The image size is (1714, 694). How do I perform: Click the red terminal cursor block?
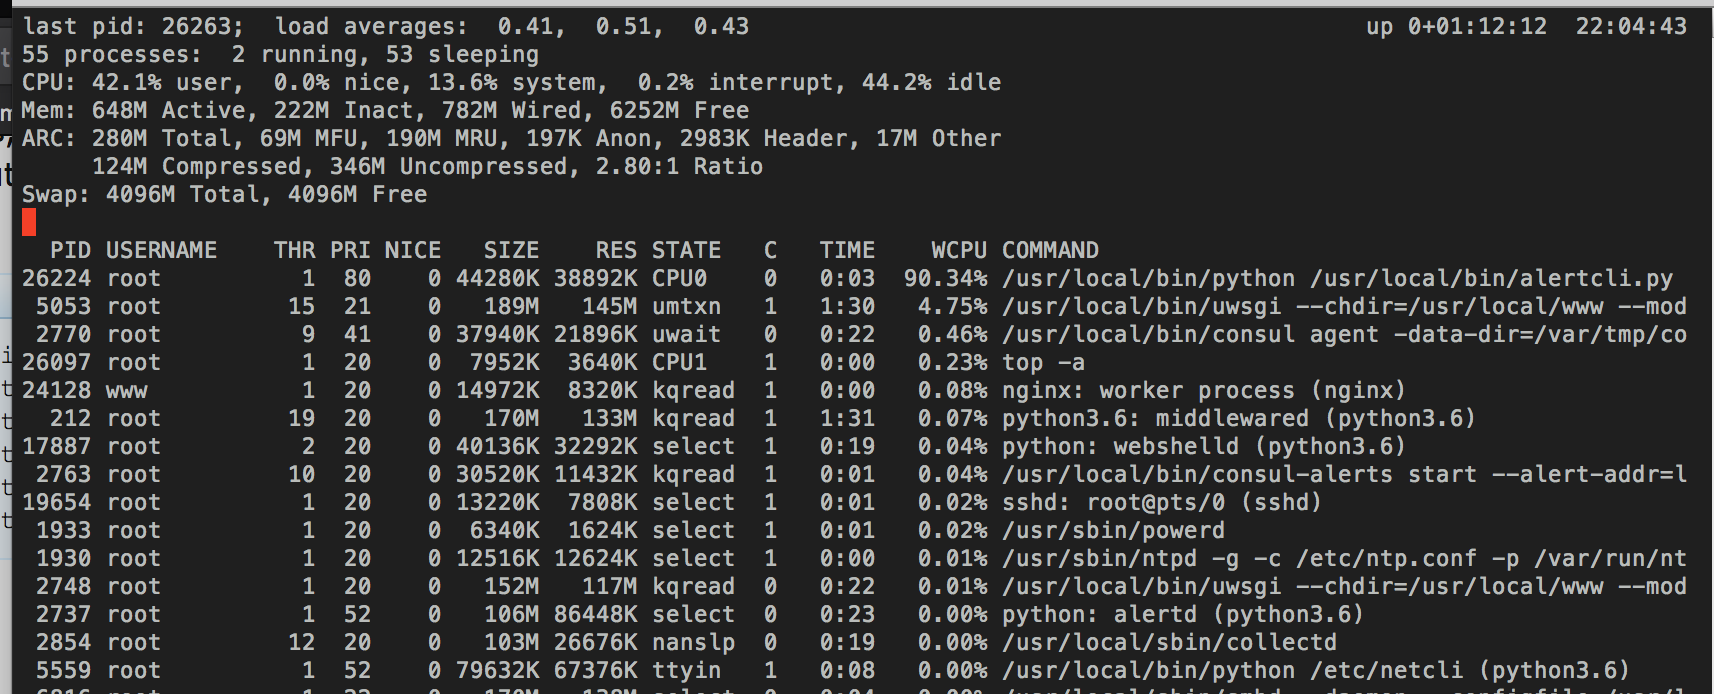click(x=29, y=222)
